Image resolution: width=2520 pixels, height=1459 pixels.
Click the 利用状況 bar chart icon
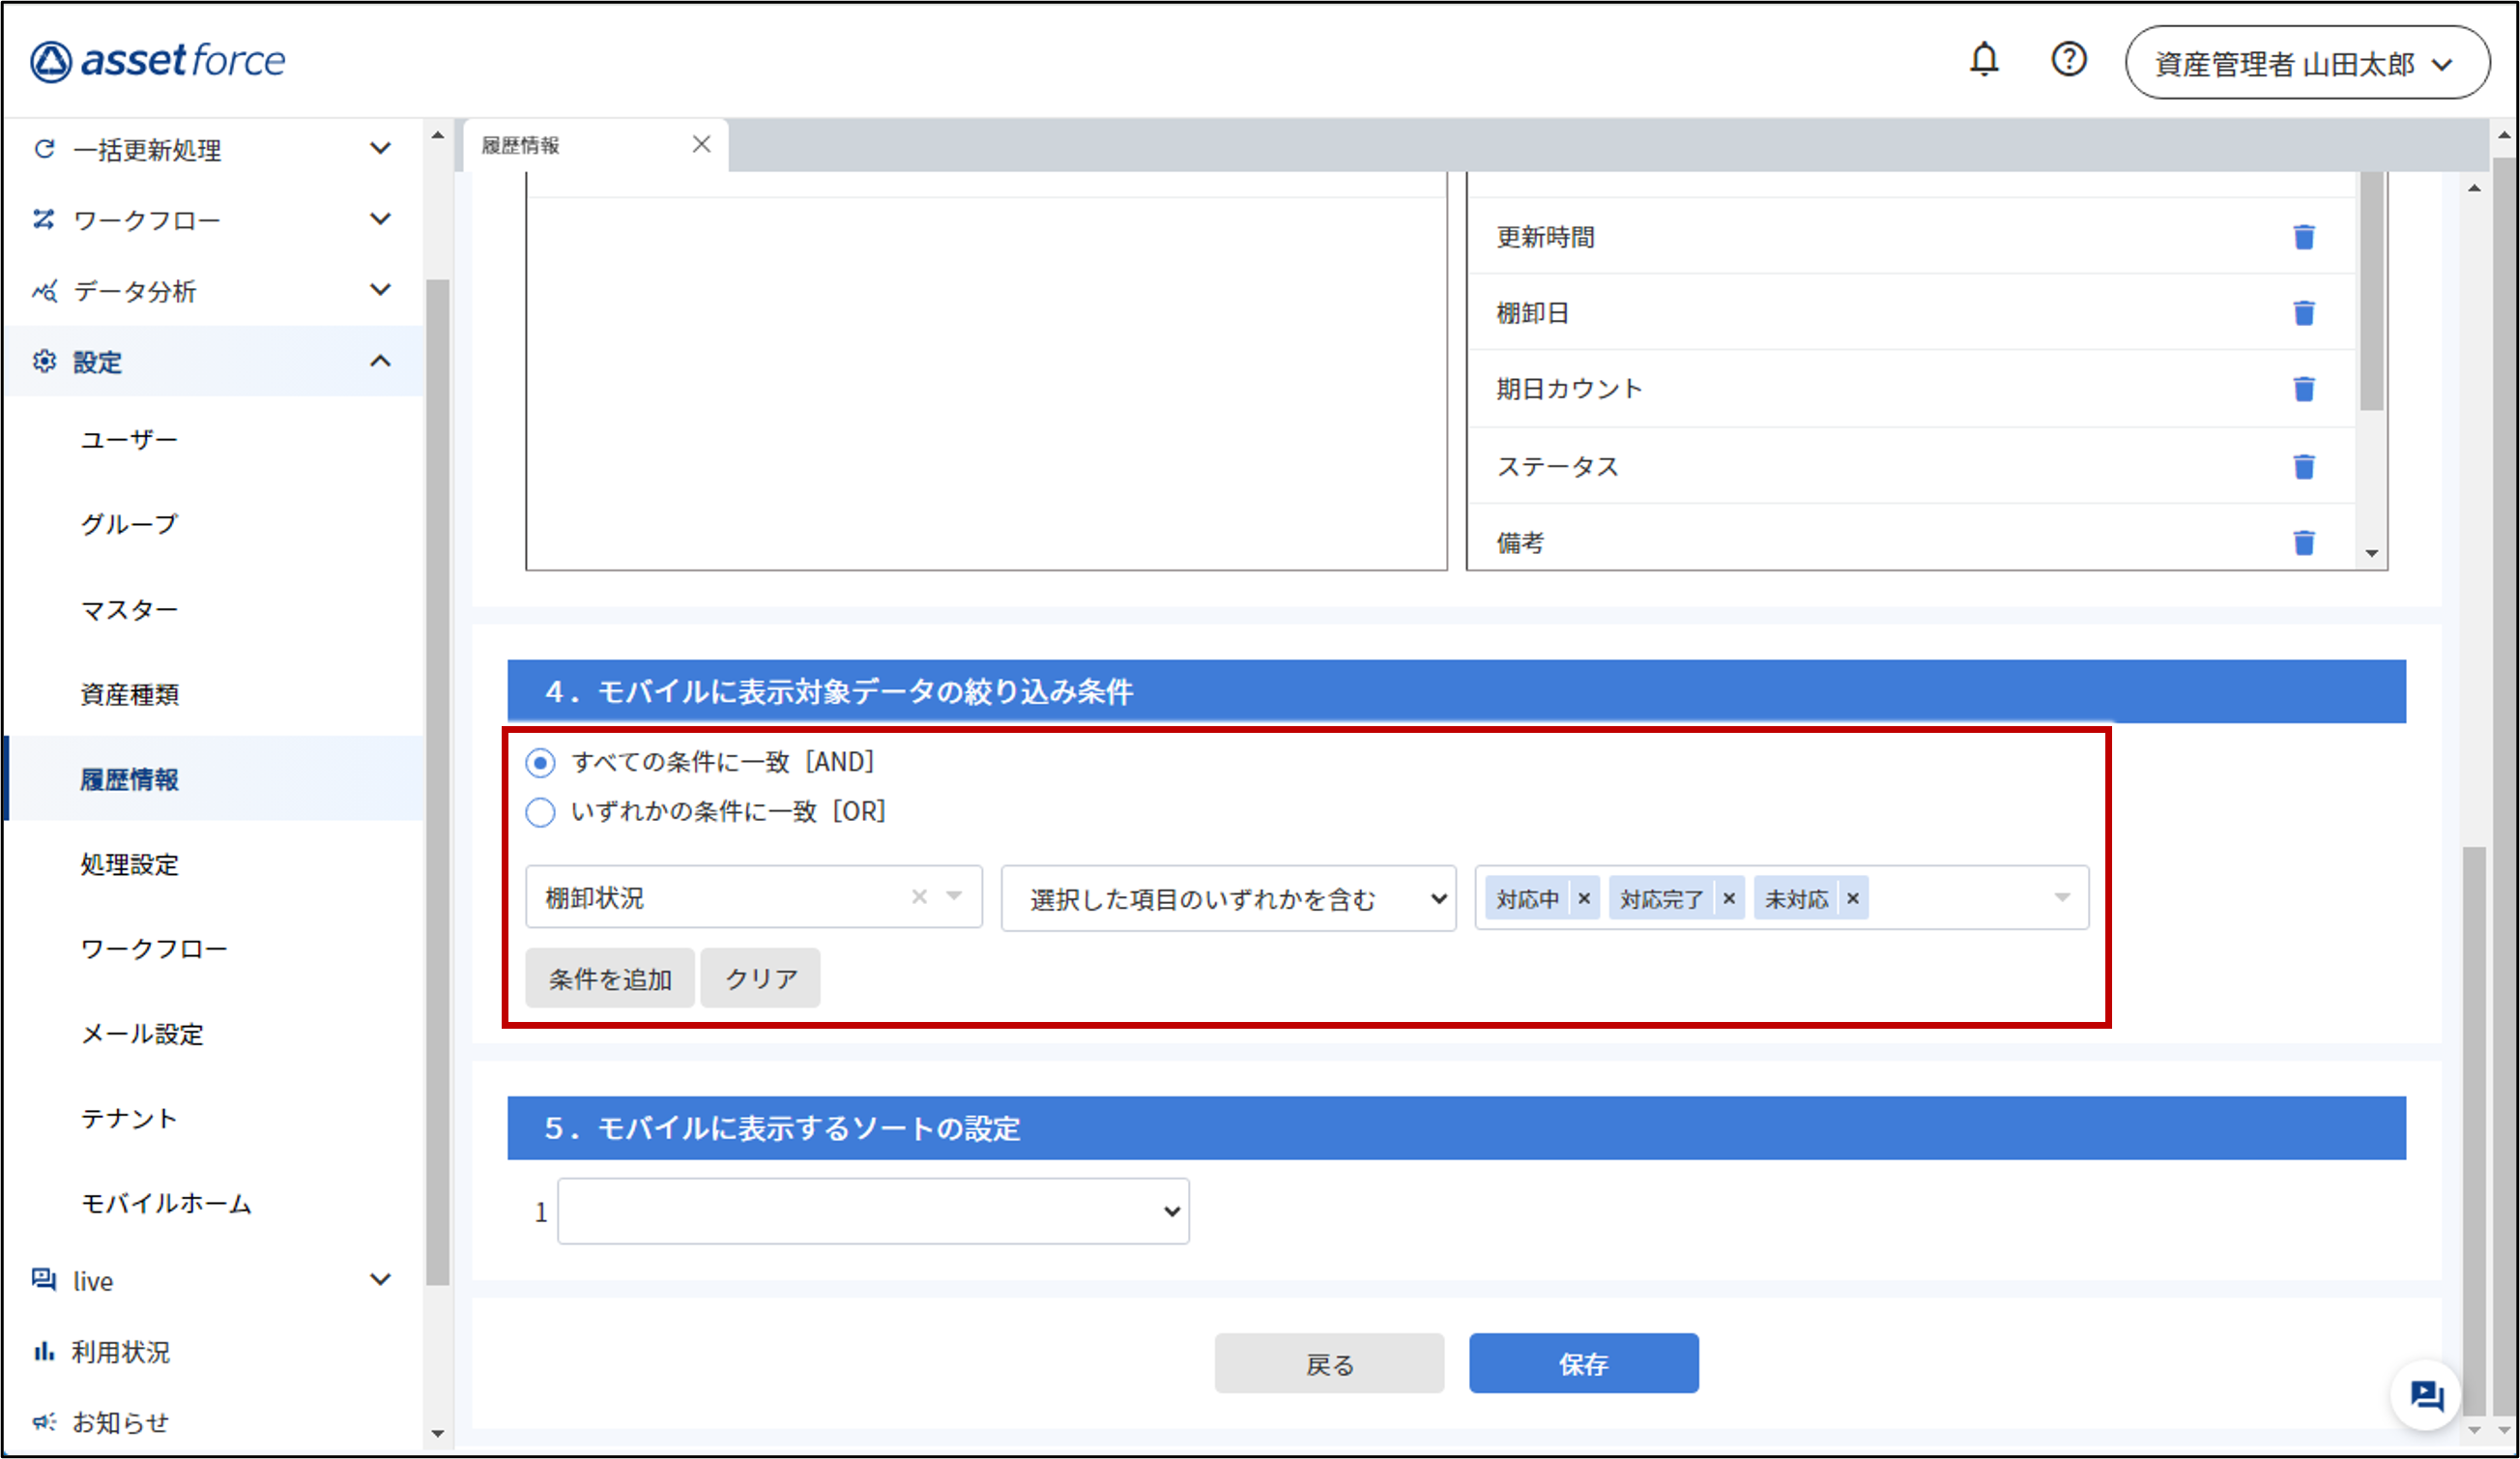[x=44, y=1352]
